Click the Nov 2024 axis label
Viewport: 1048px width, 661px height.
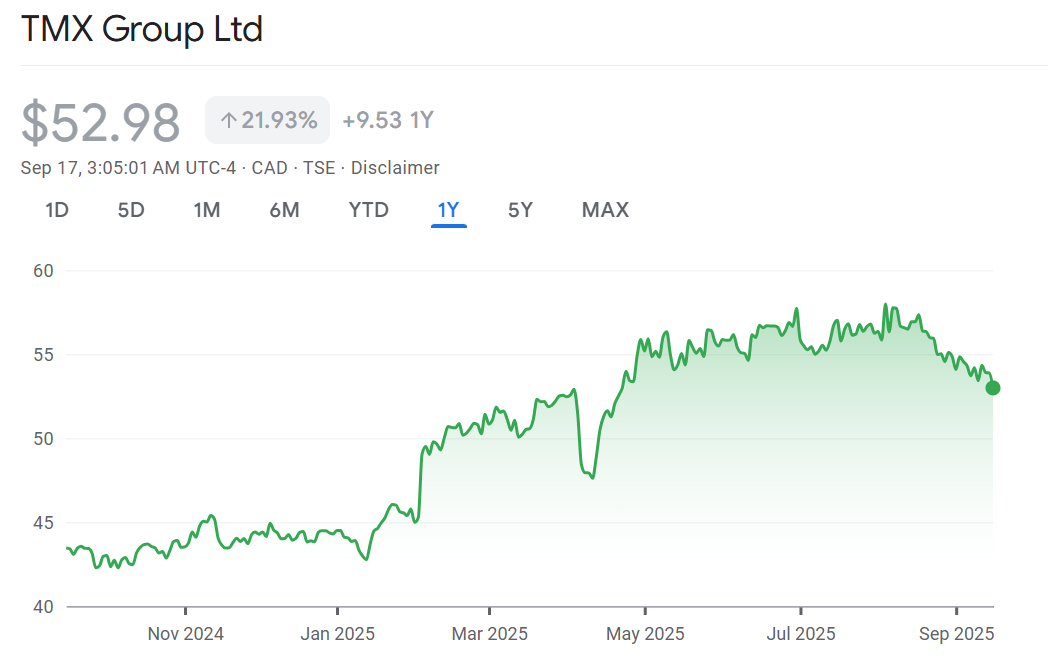point(185,634)
